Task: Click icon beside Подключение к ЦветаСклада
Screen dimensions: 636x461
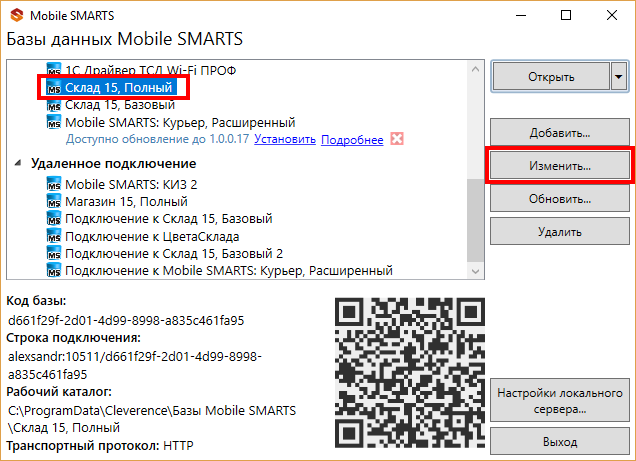Action: pyautogui.click(x=54, y=236)
